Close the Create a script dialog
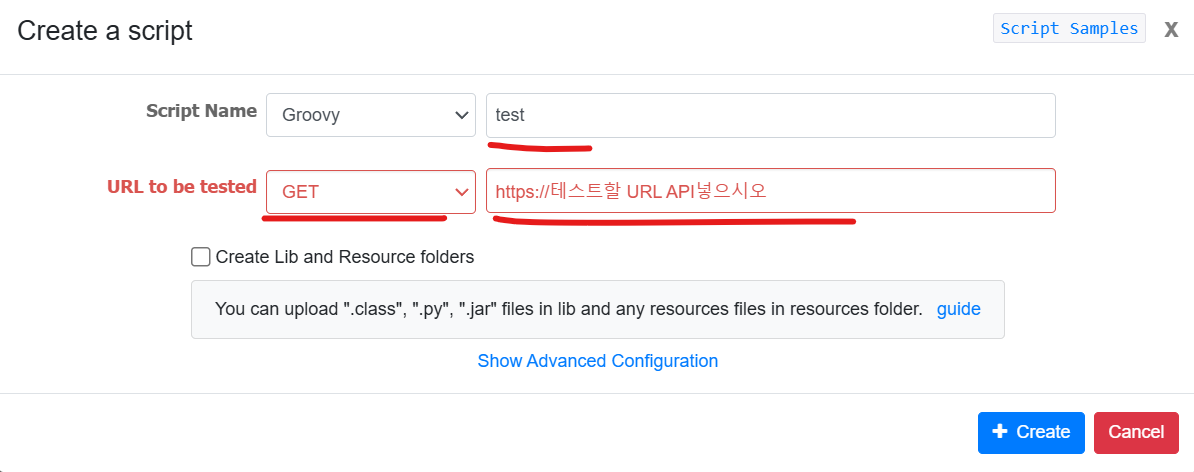The height and width of the screenshot is (472, 1194). point(1171,30)
